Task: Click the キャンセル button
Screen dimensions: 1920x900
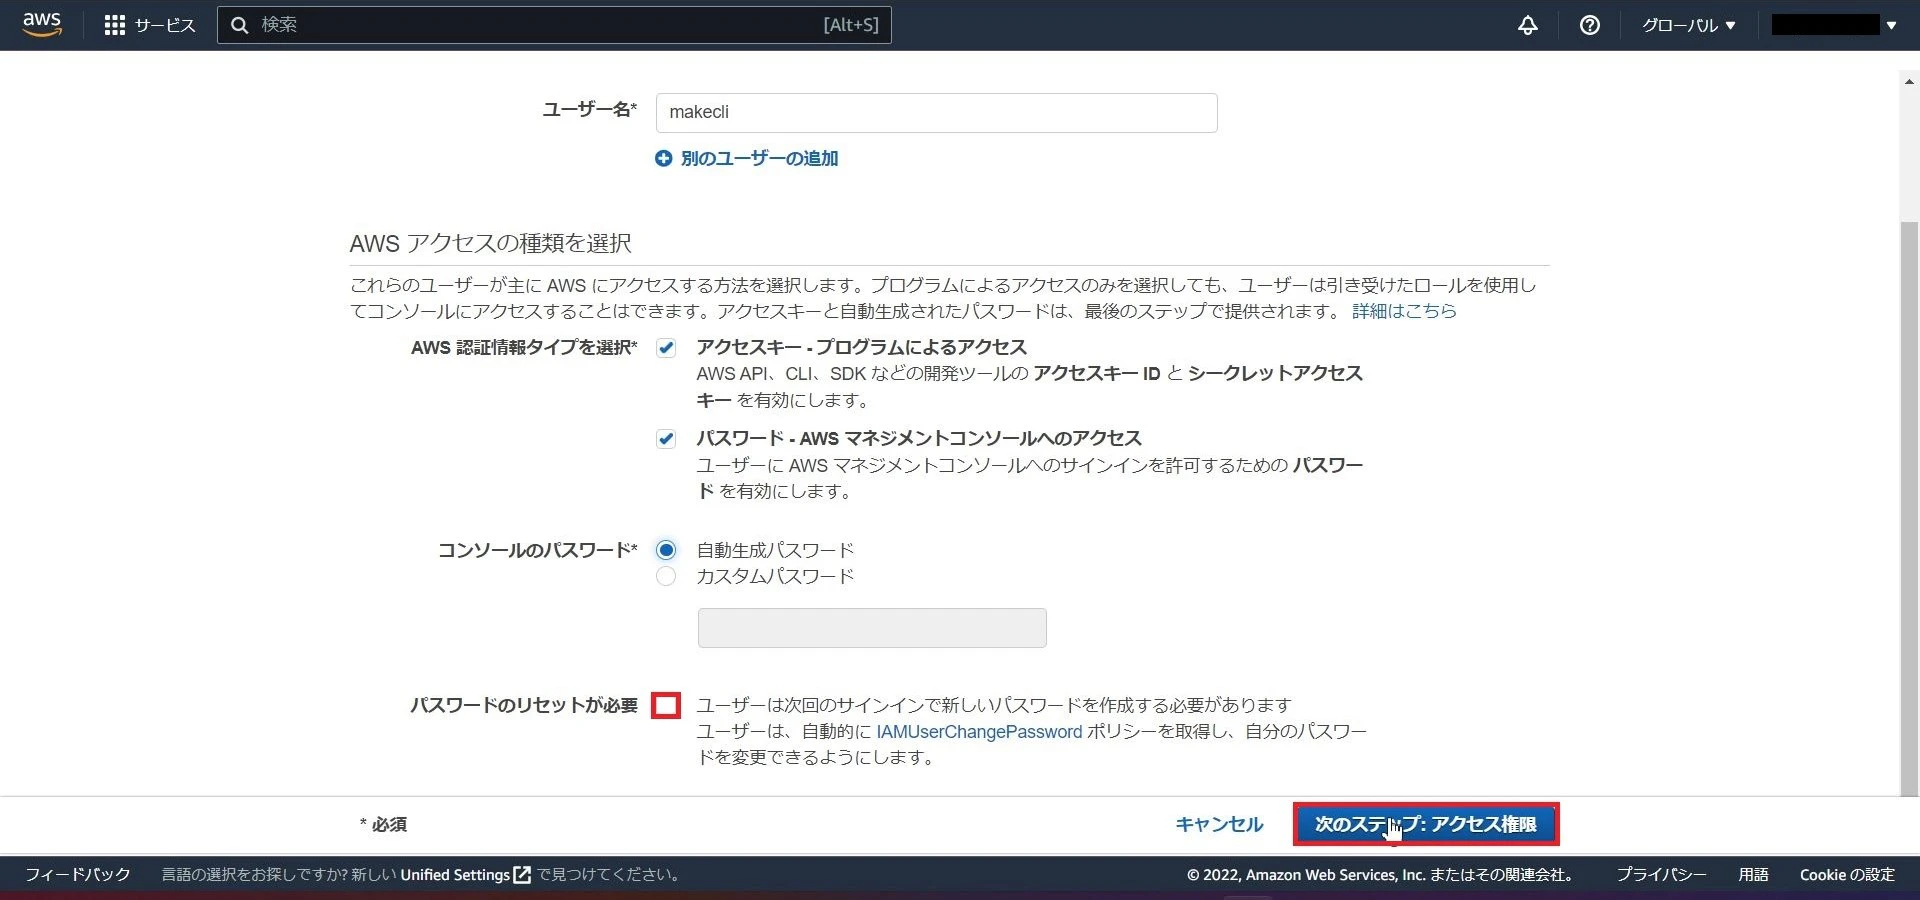Action: 1219,825
